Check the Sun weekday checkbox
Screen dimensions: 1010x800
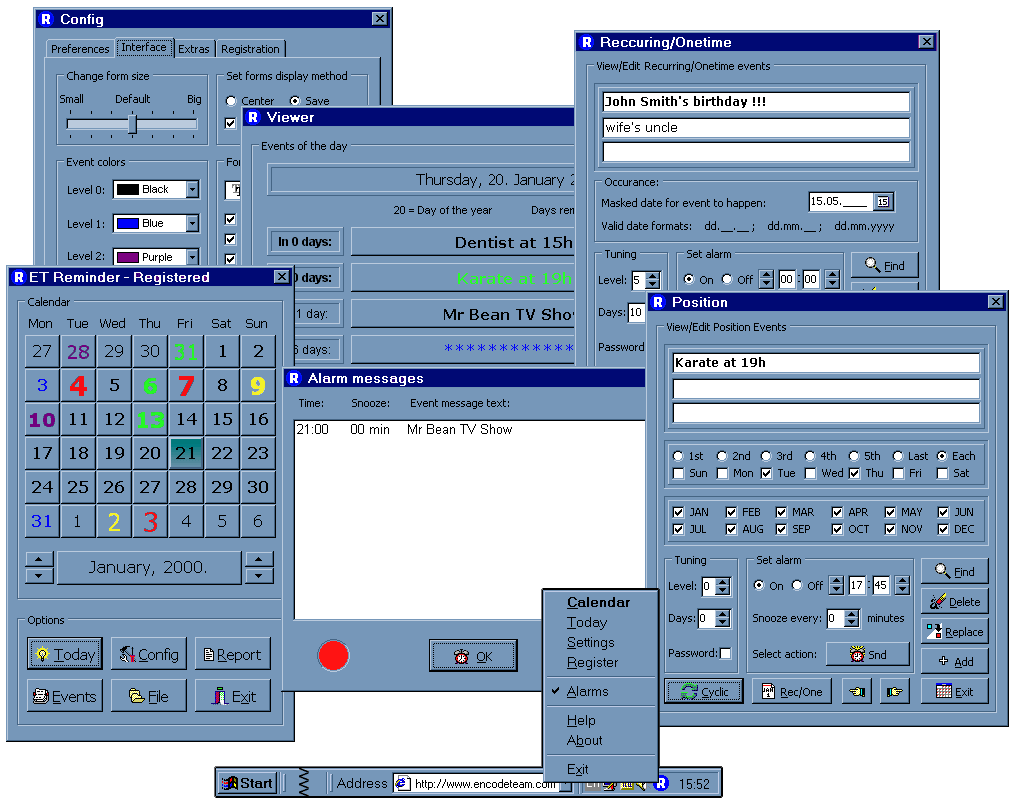(678, 473)
